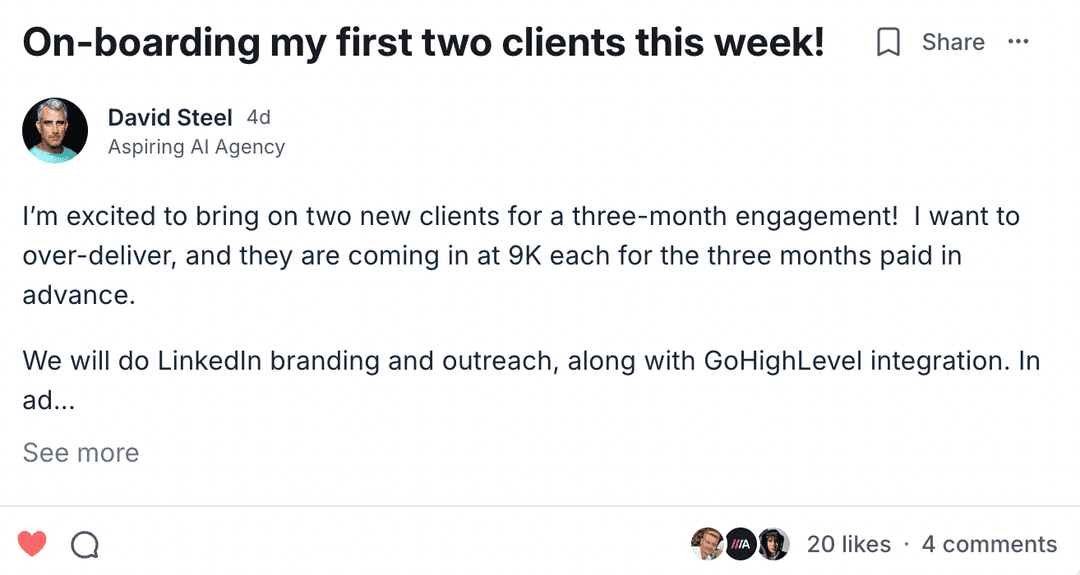
Task: Click the third liker's avatar
Action: click(773, 544)
